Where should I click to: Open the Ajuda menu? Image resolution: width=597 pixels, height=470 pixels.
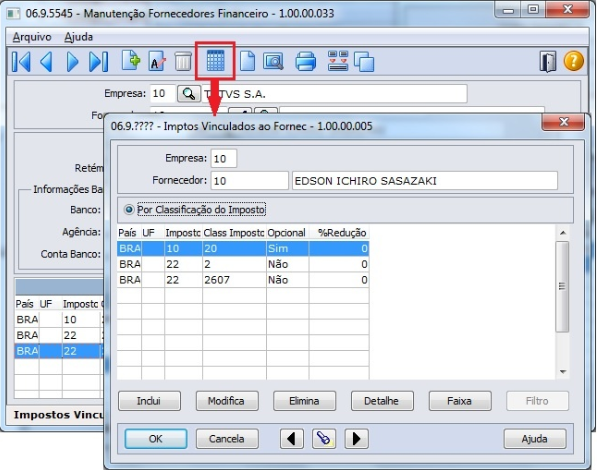[x=78, y=37]
